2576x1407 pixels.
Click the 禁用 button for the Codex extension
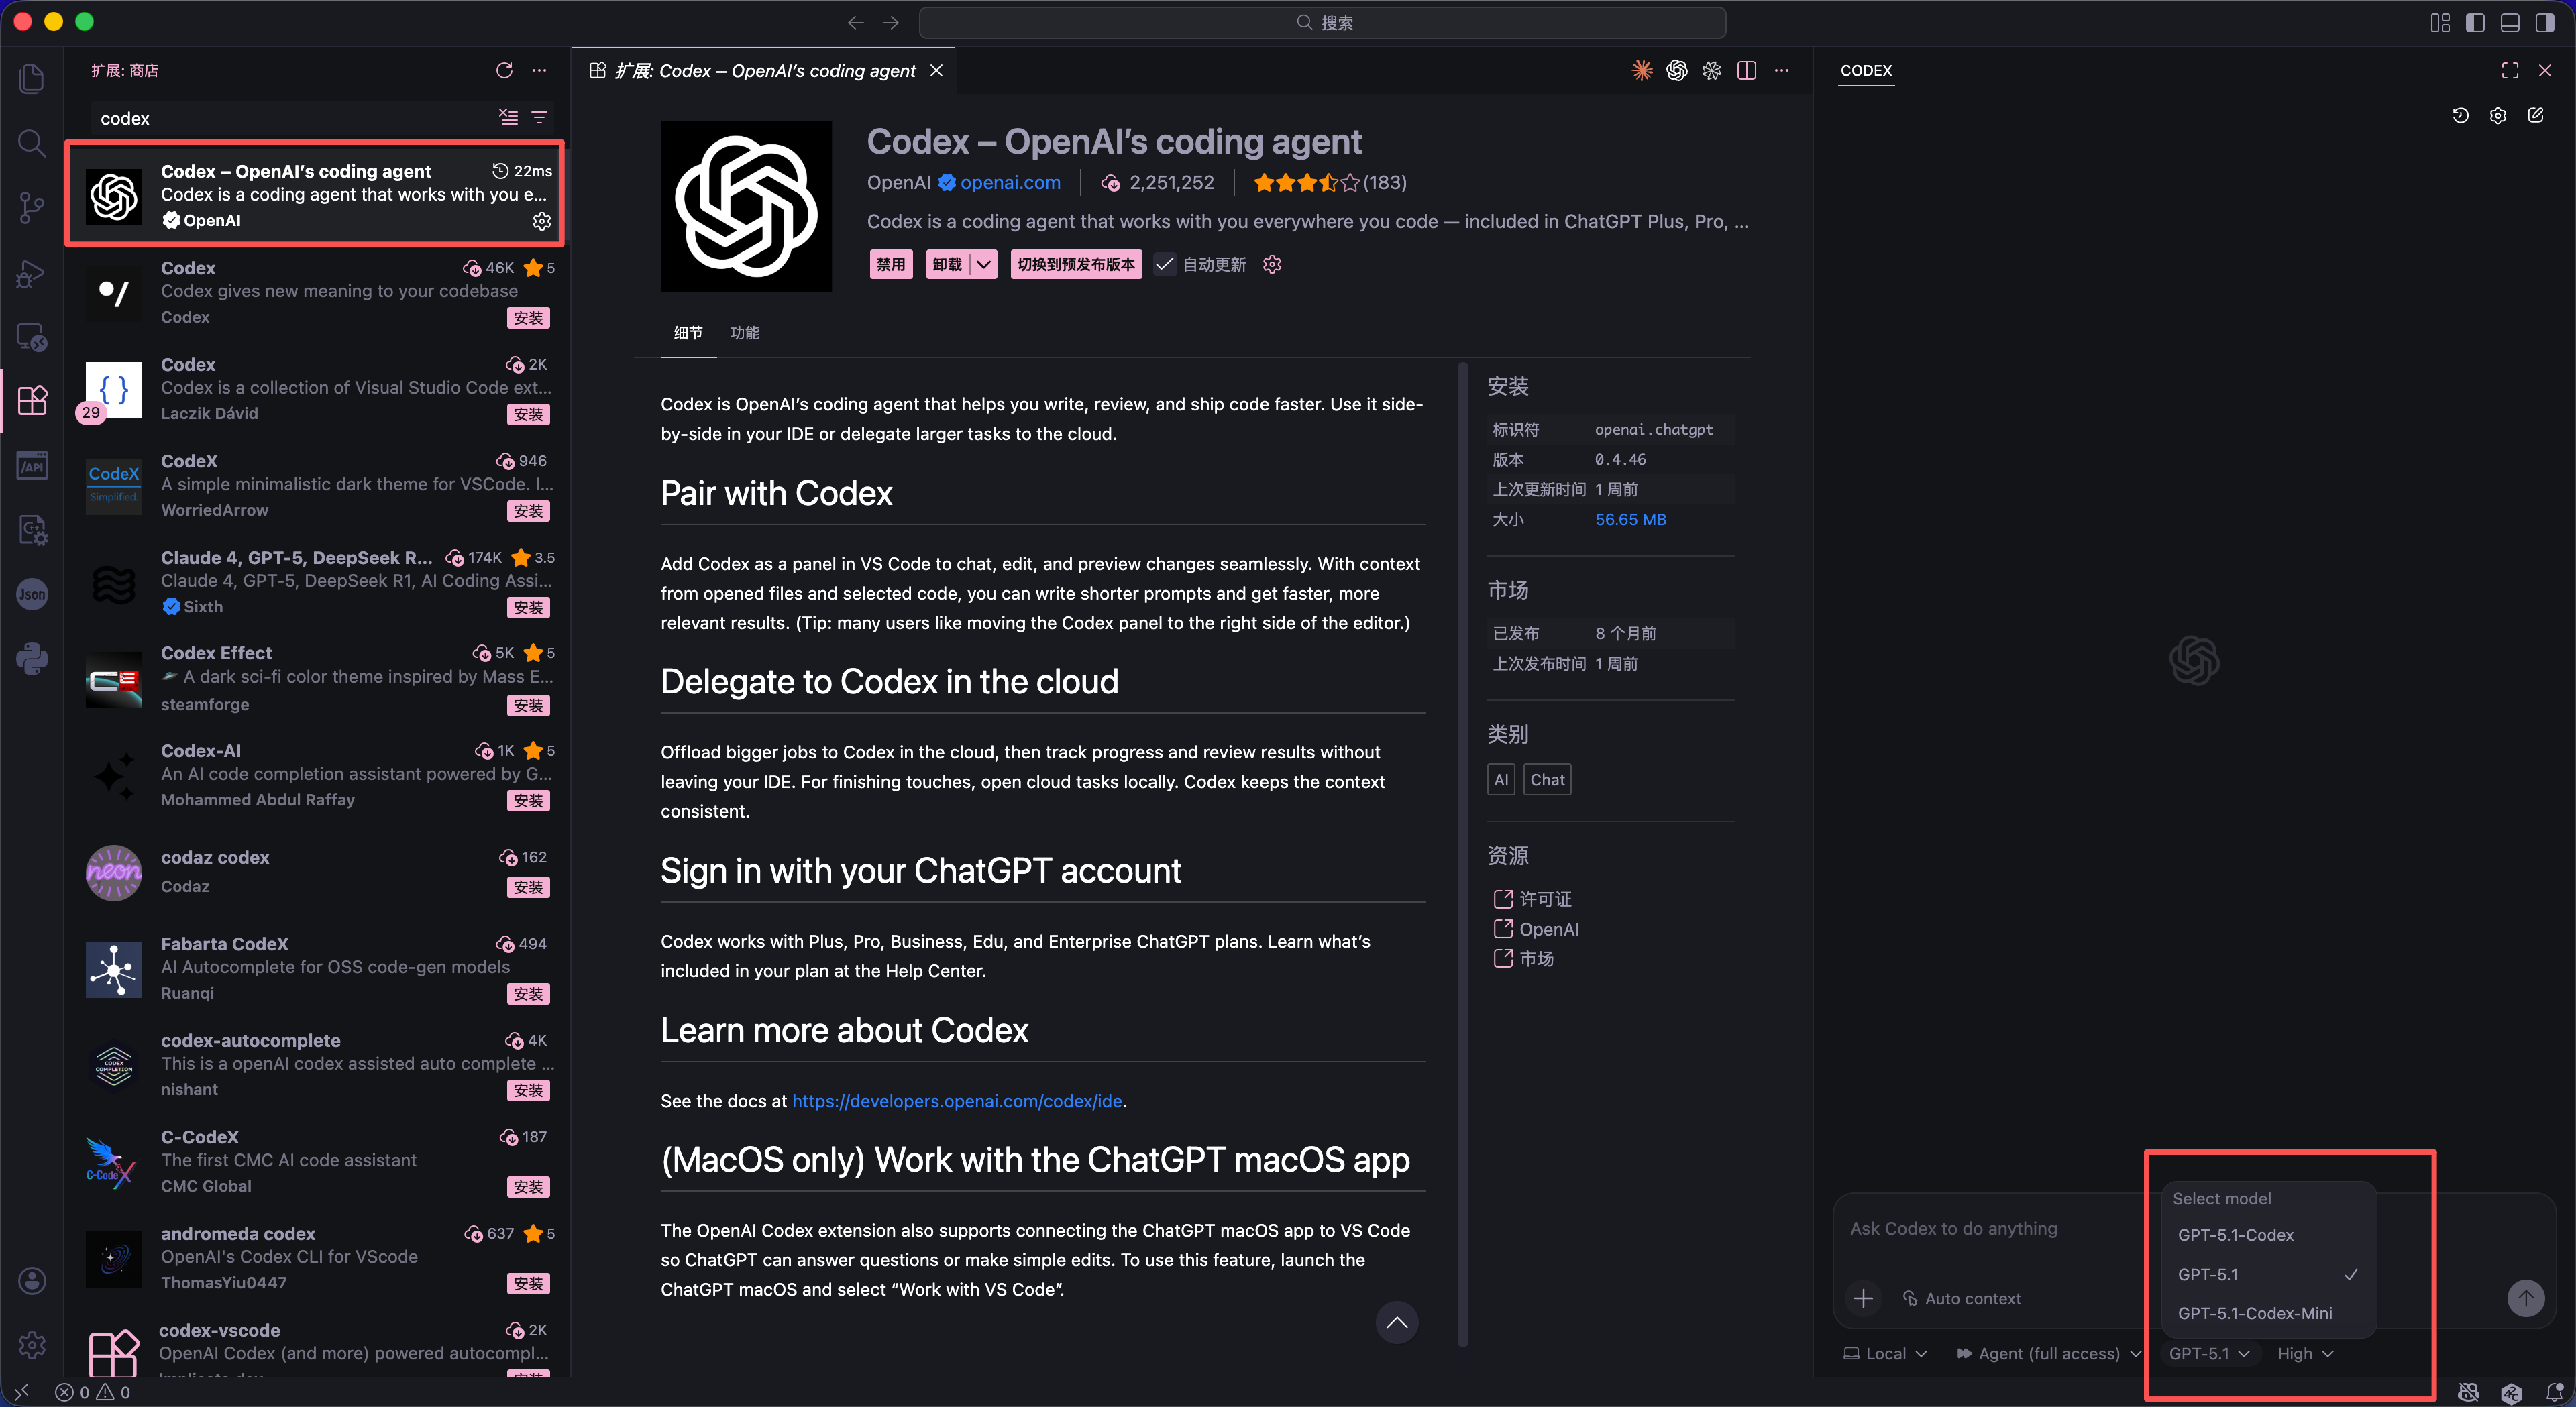pos(890,264)
